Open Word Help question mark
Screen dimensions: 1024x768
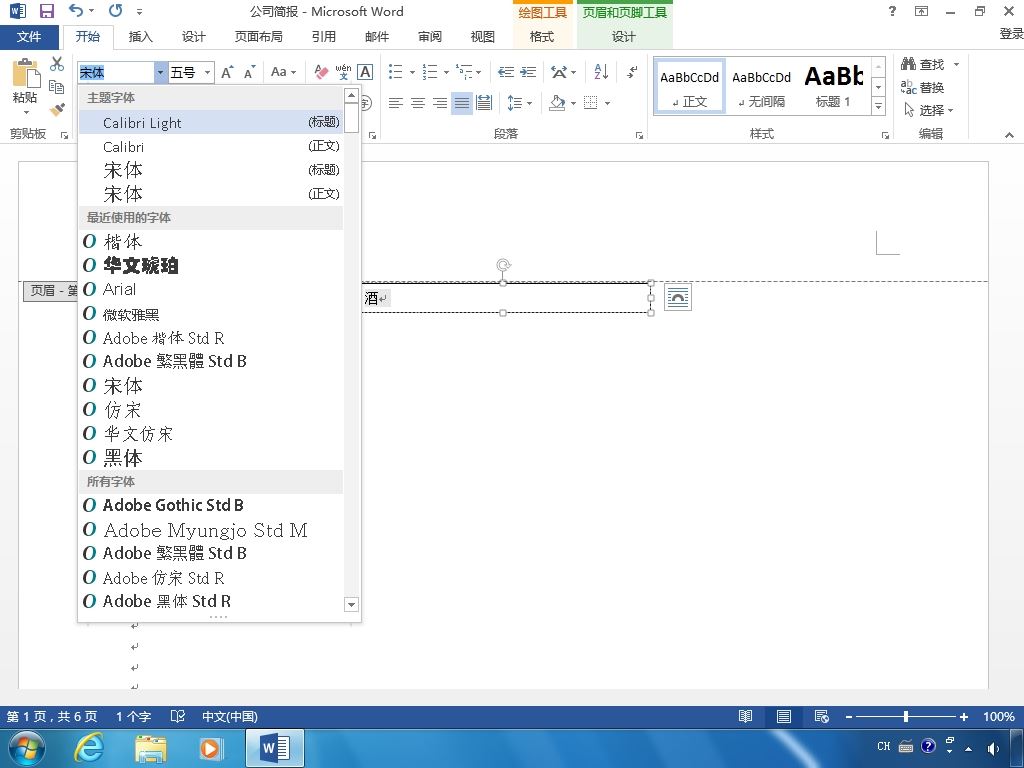pos(892,11)
